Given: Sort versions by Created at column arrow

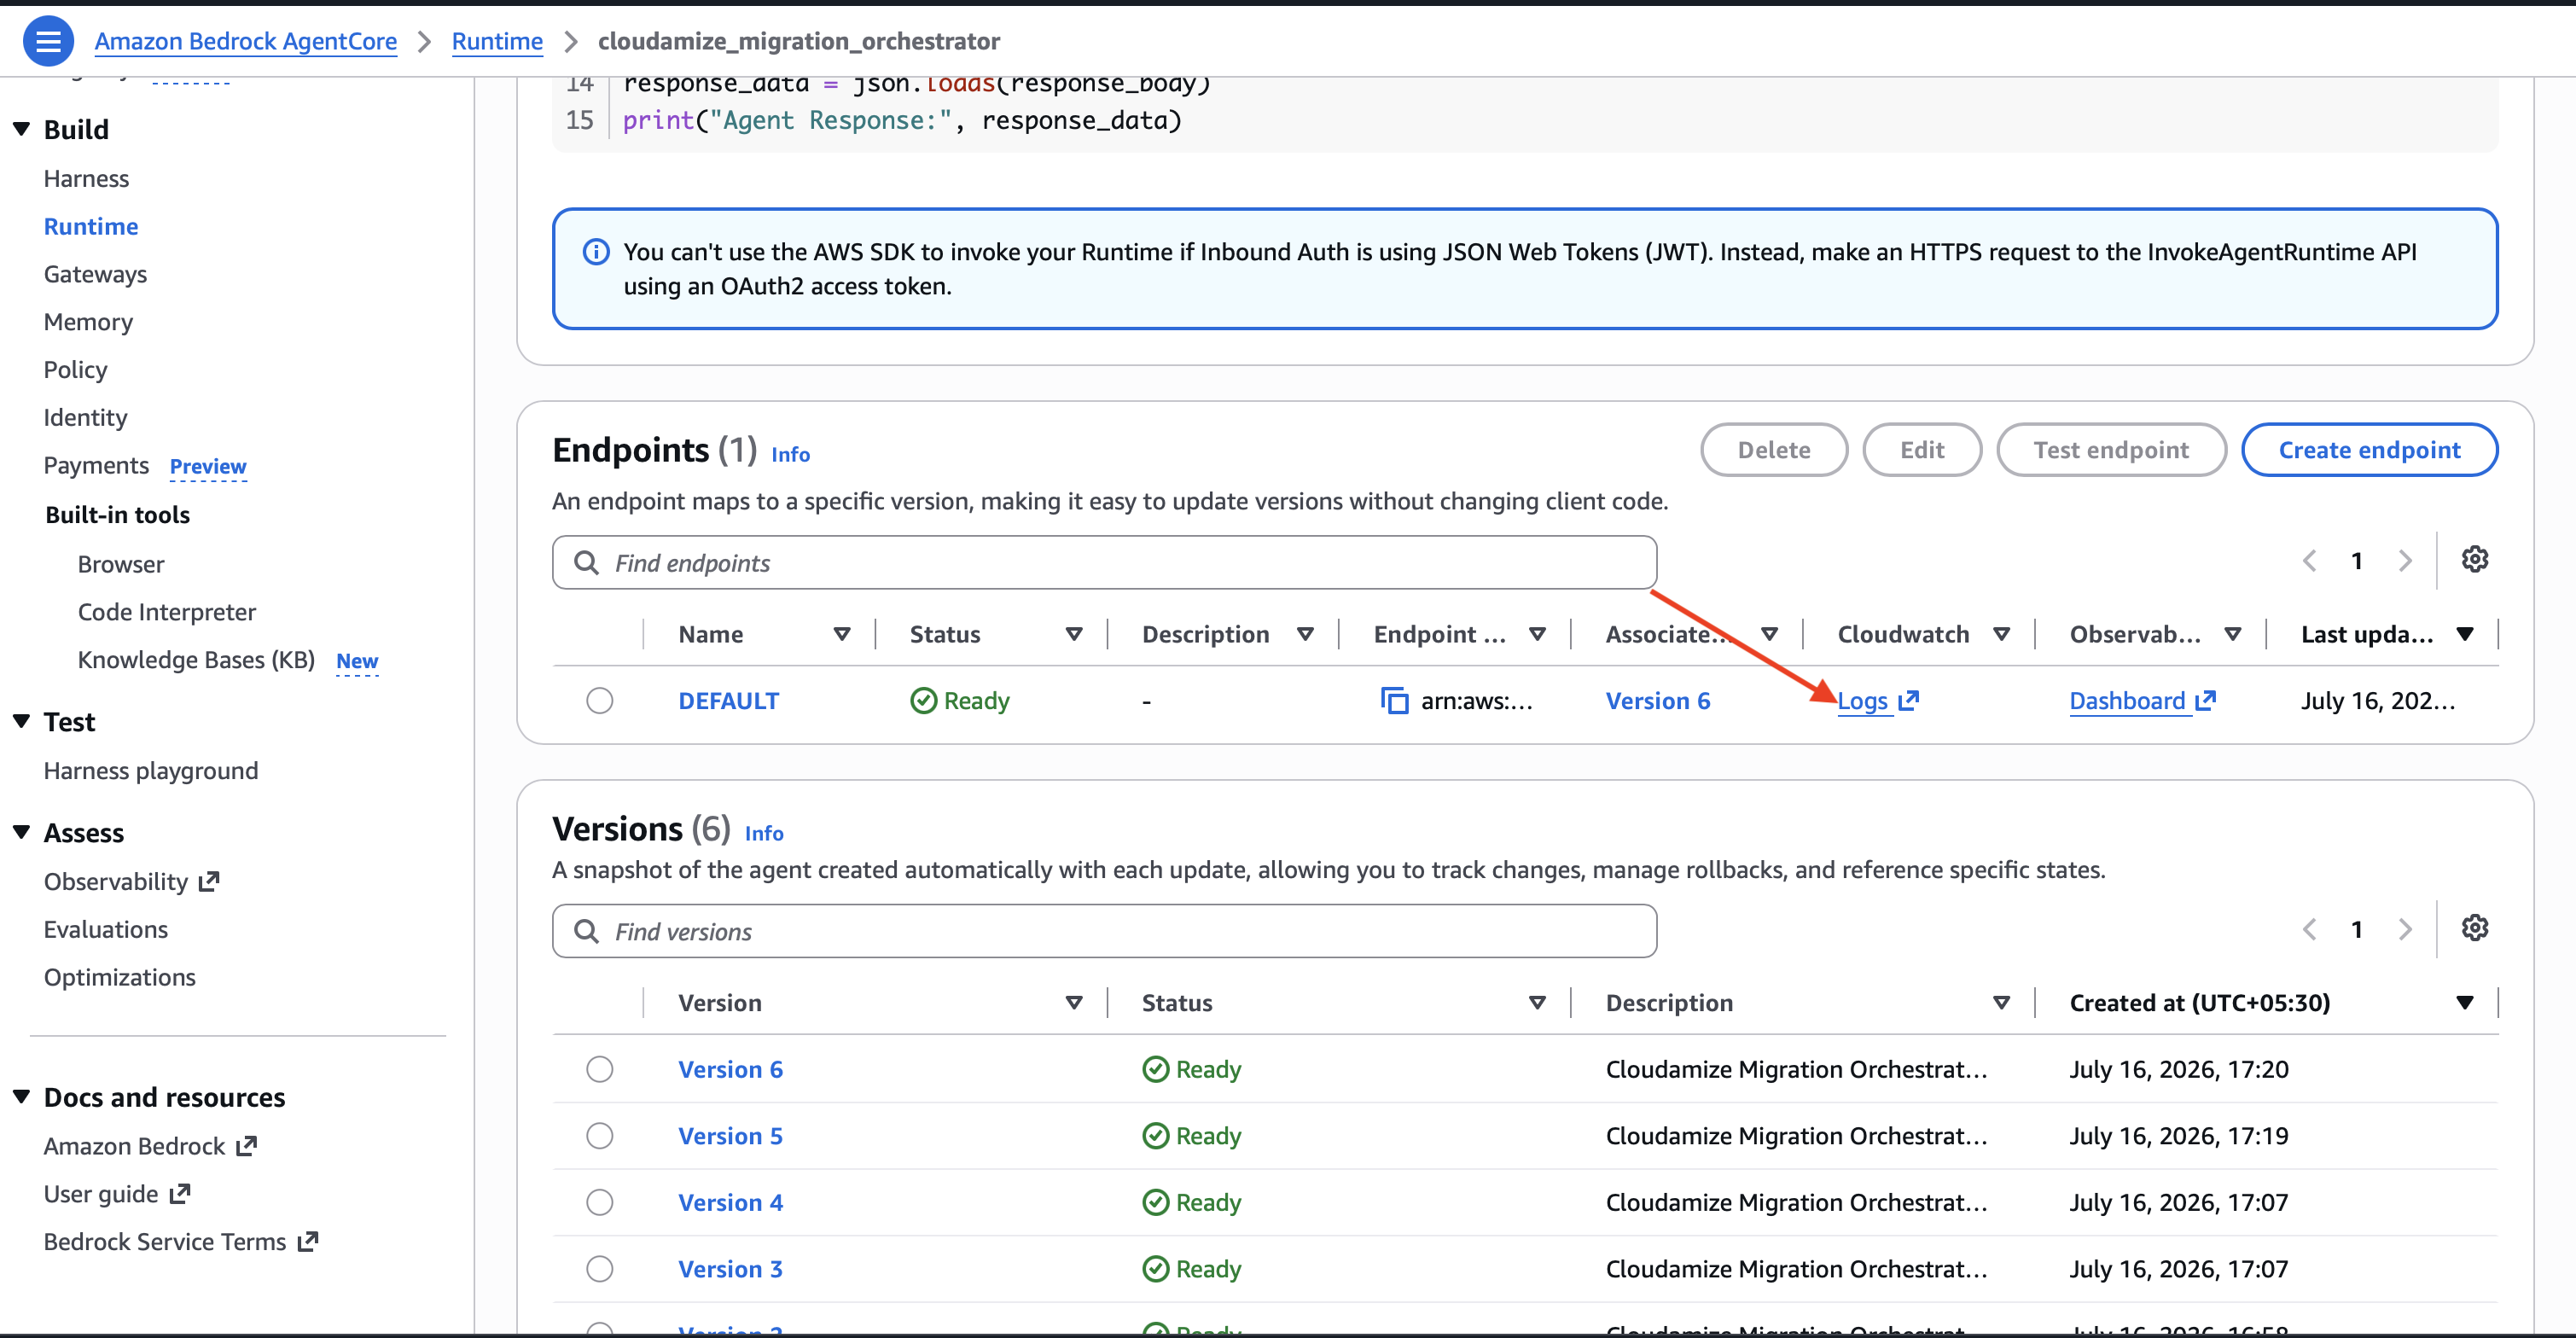Looking at the screenshot, I should [2465, 1004].
